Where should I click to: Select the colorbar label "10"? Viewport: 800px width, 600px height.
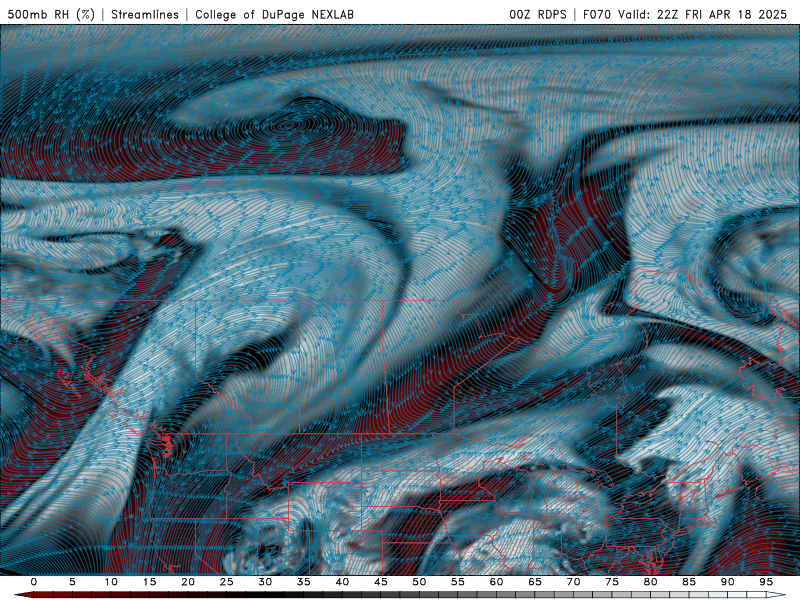coord(111,582)
